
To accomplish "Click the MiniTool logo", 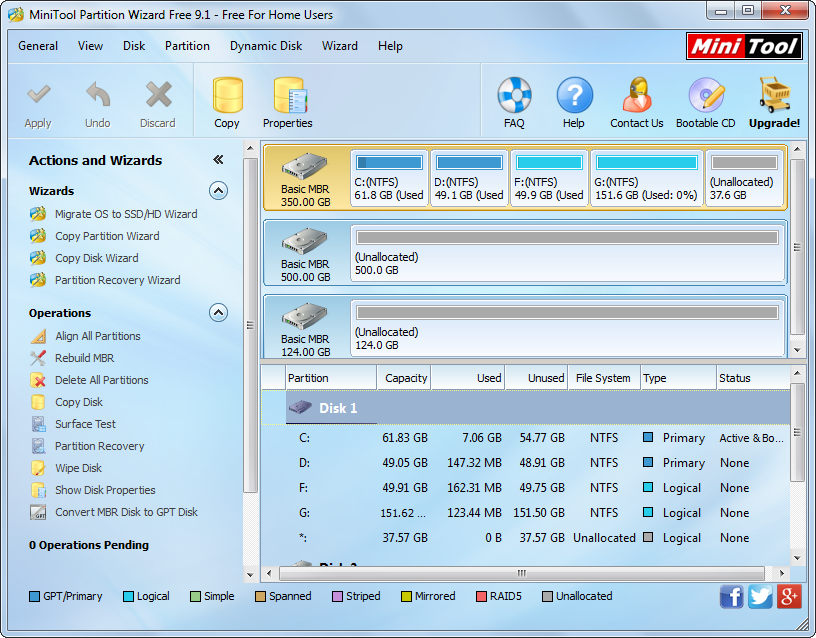I will click(x=744, y=46).
